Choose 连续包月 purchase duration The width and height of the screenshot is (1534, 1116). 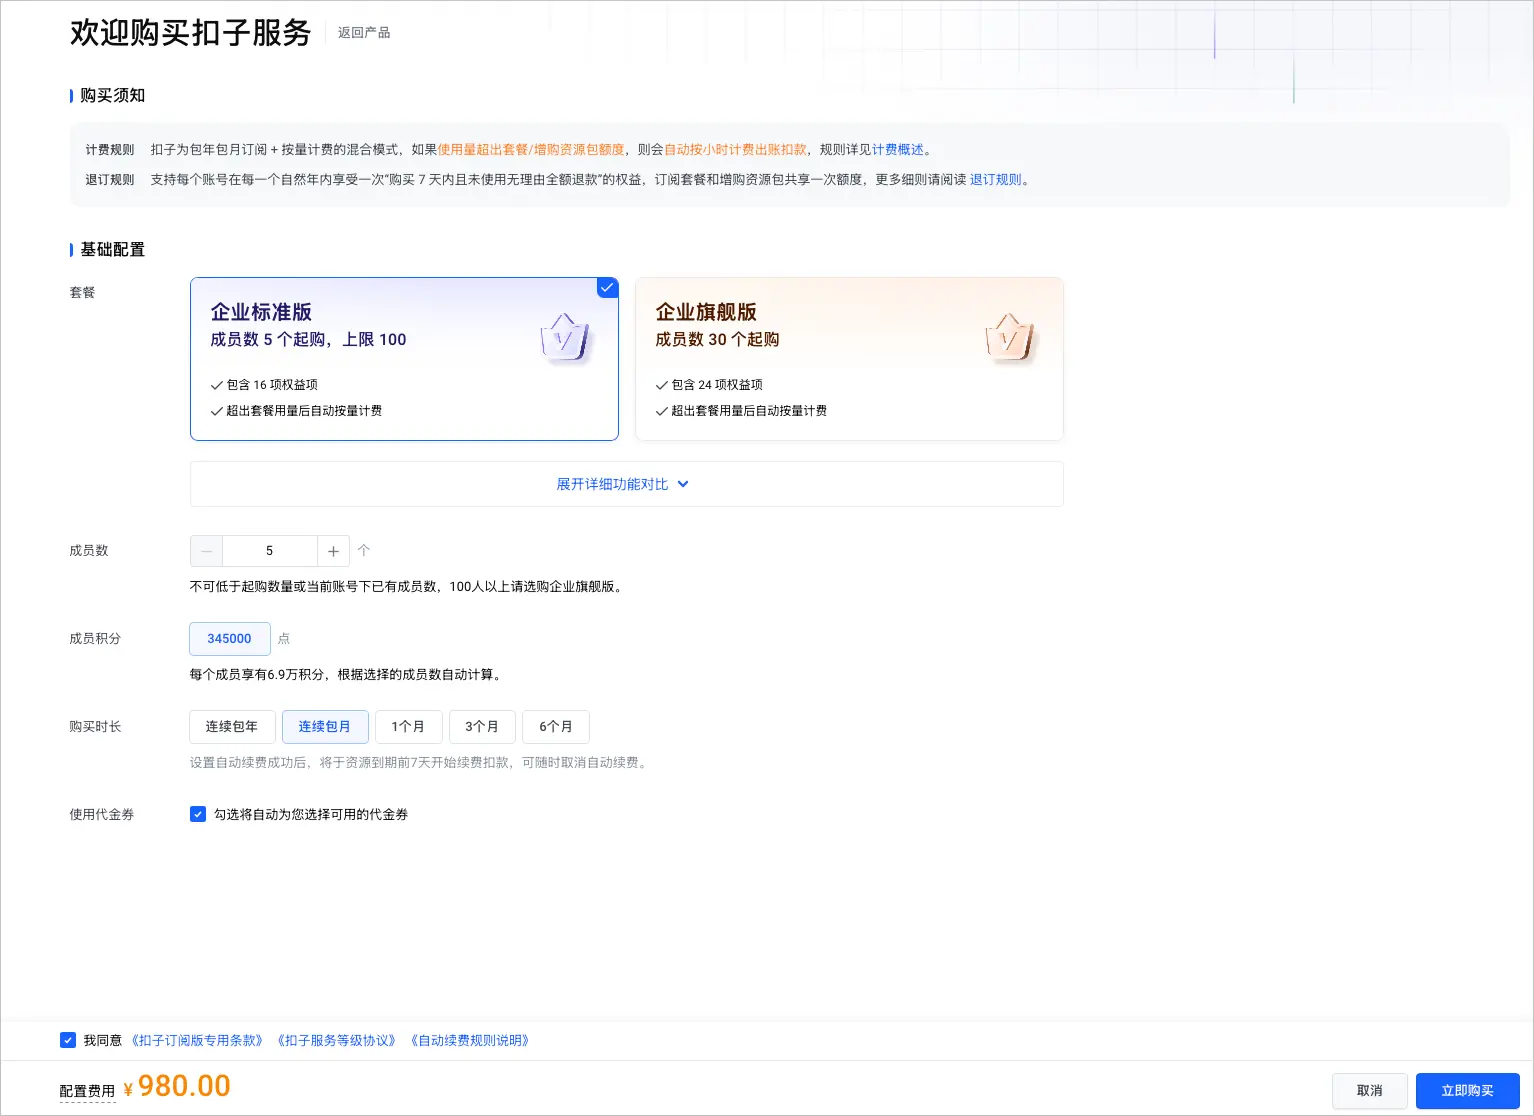click(x=325, y=727)
